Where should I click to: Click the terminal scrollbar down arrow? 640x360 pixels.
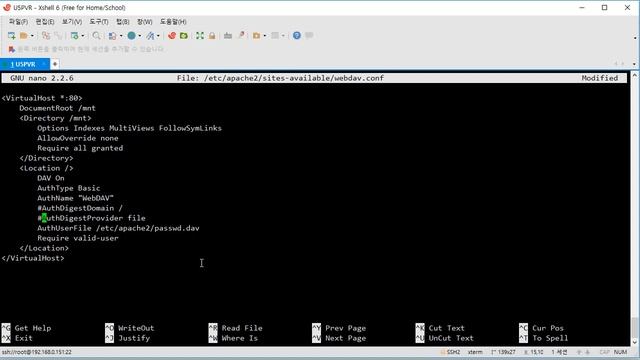point(635,342)
